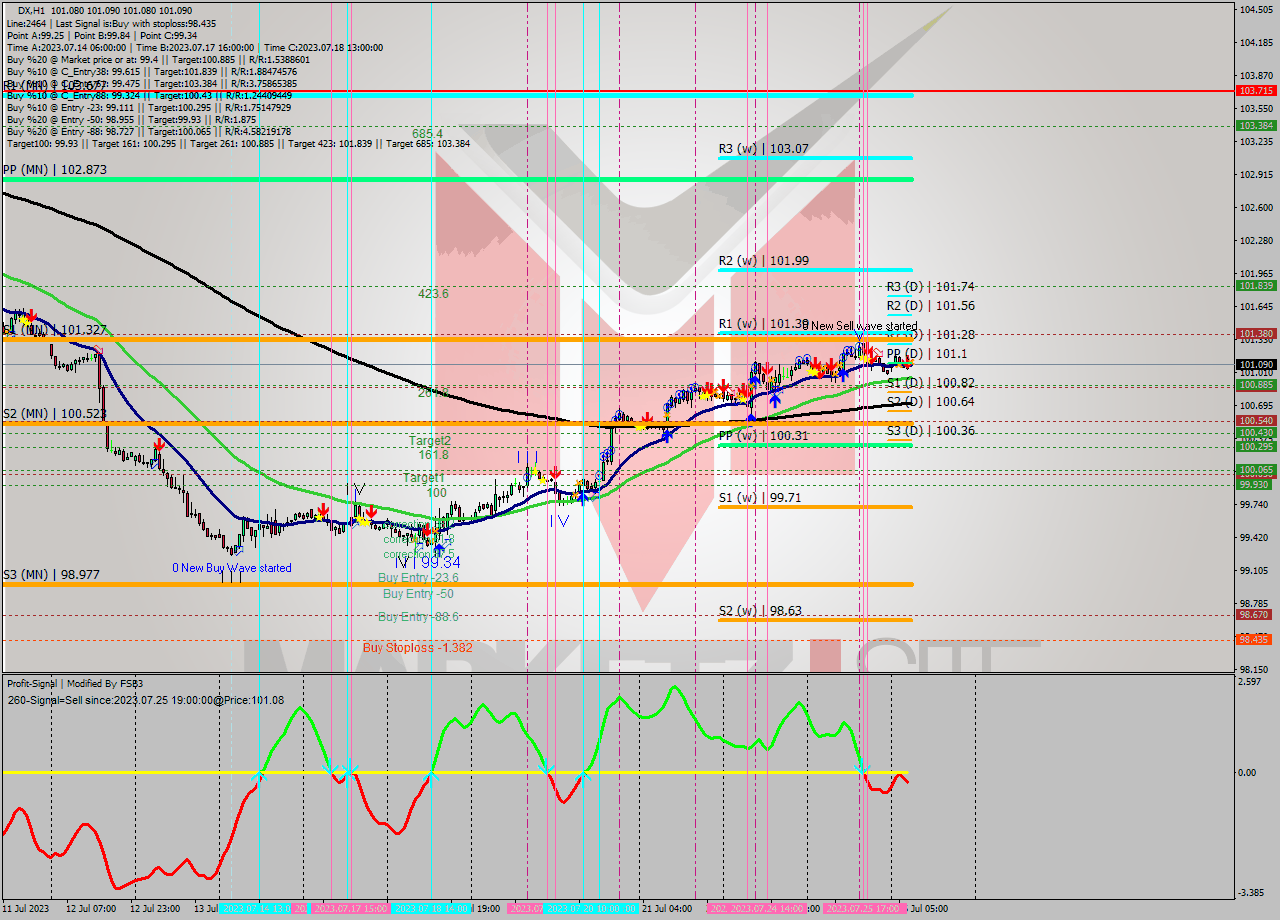Select the R2 (w) | 101.99 label
This screenshot has width=1280, height=920.
(x=763, y=261)
